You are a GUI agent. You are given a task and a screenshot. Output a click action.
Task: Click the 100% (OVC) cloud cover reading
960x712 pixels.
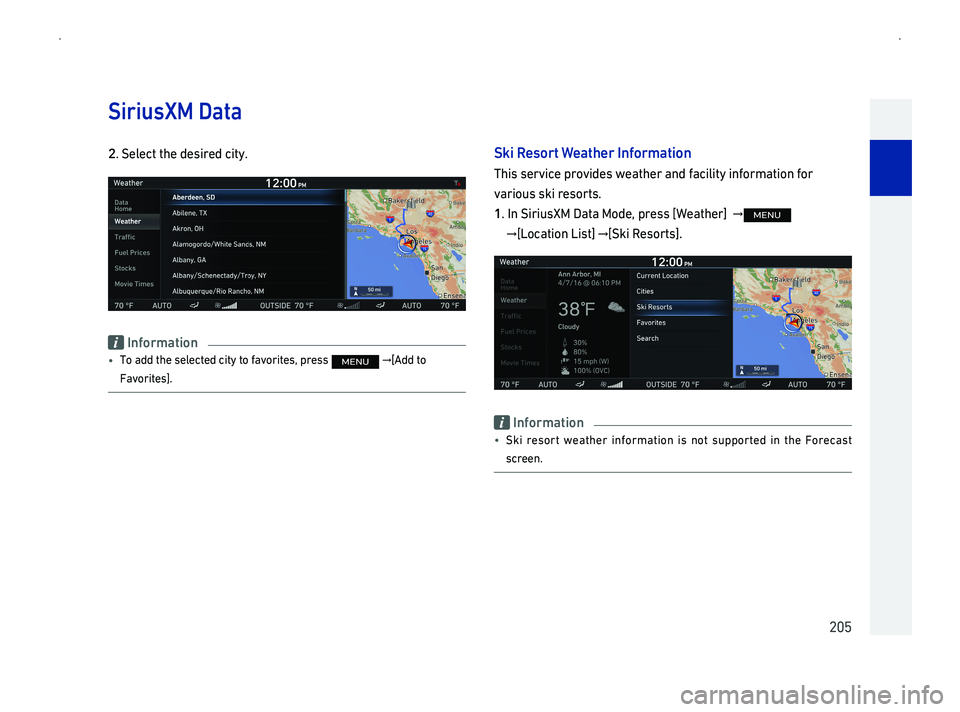click(591, 371)
